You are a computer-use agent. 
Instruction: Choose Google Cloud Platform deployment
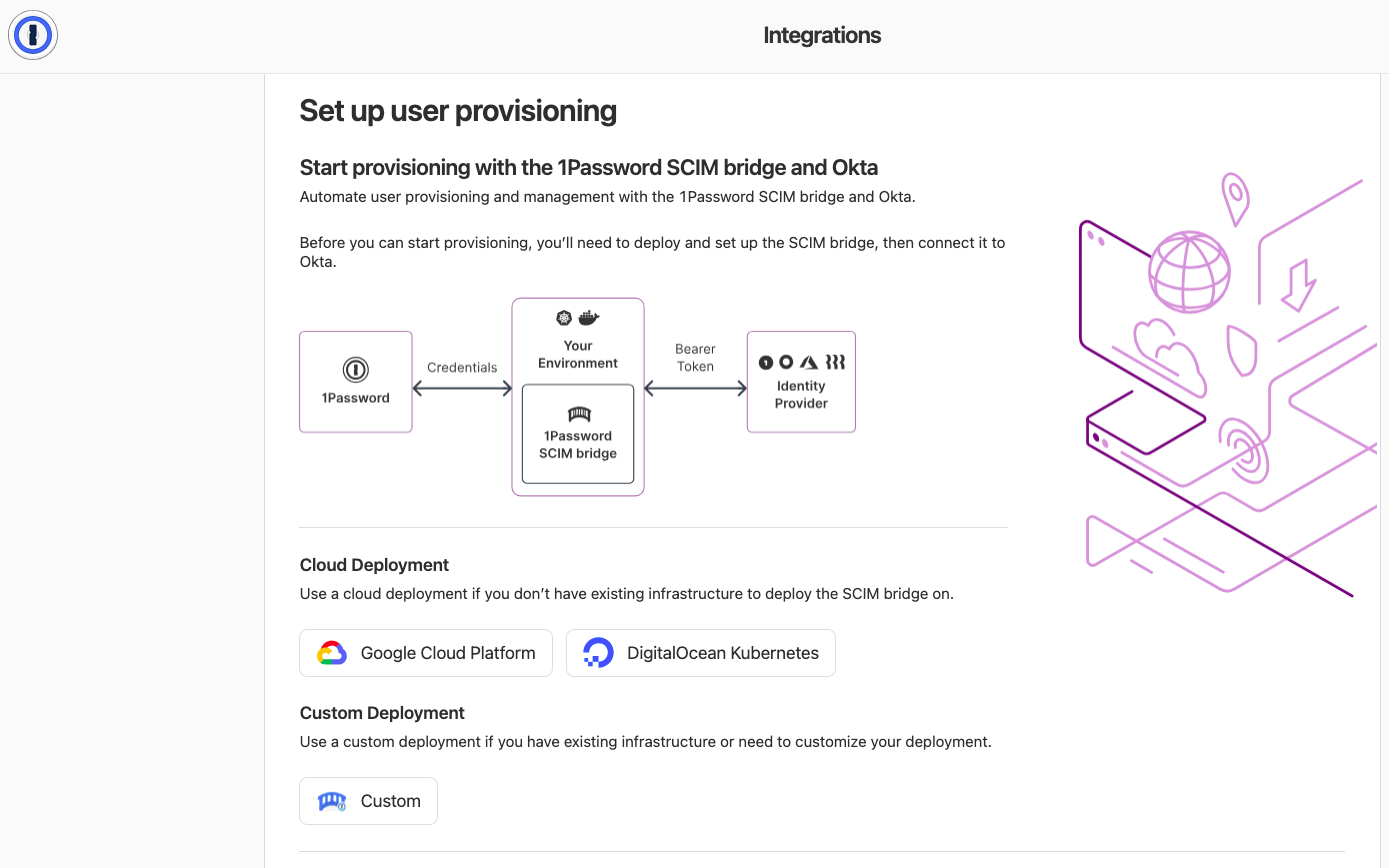pyautogui.click(x=425, y=652)
